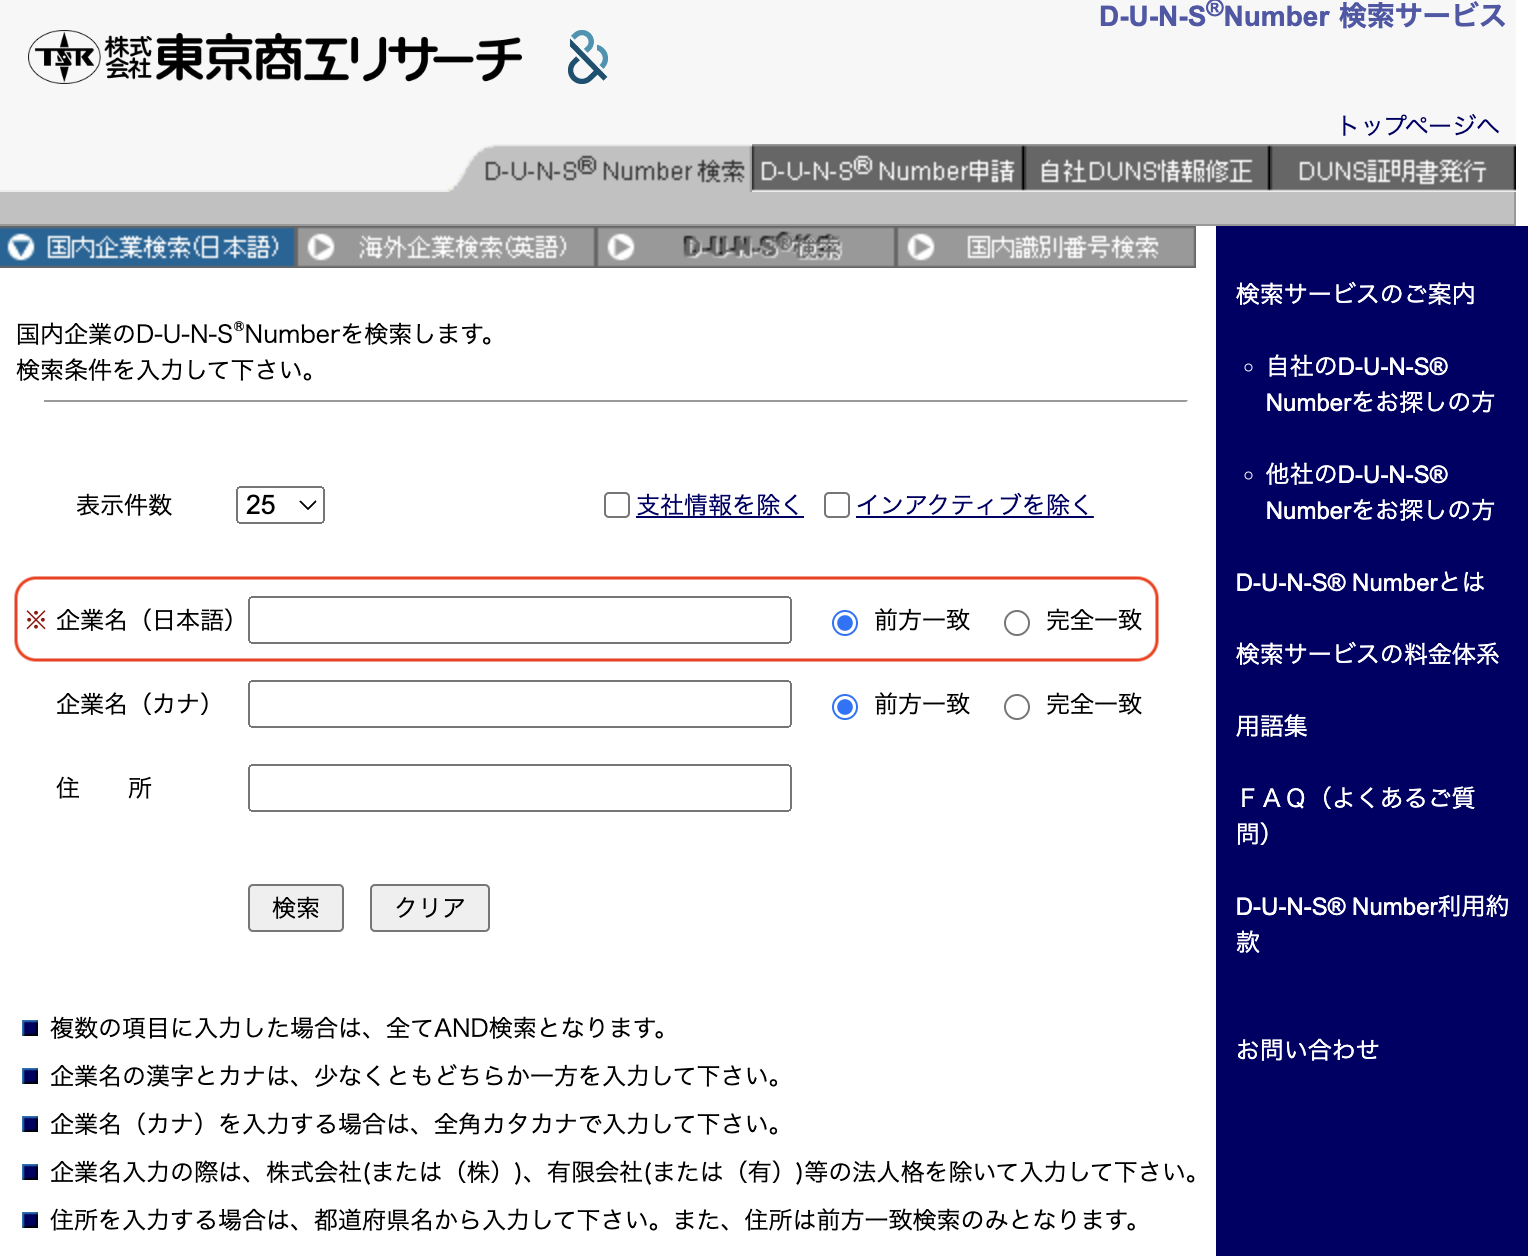
Task: Select the D-U-N-S検索 sub-tab
Action: [746, 247]
